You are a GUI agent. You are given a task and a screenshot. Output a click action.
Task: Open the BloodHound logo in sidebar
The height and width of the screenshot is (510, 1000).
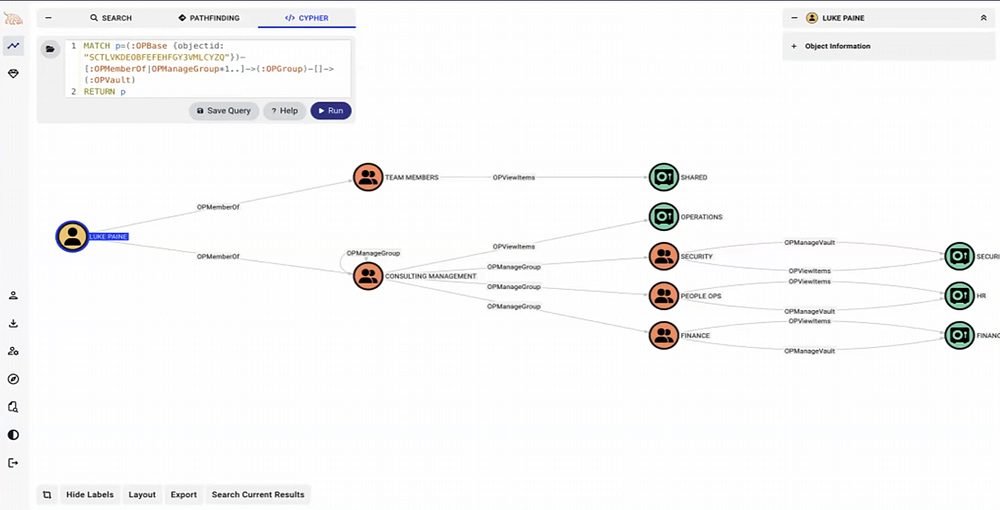tap(13, 18)
